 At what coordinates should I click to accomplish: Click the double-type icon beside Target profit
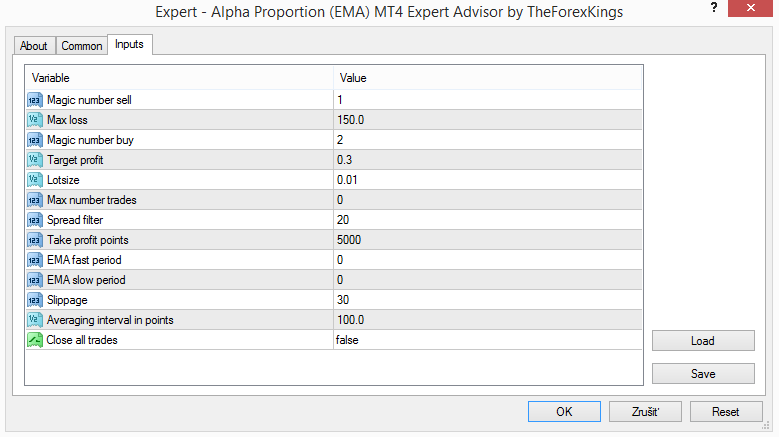click(34, 160)
